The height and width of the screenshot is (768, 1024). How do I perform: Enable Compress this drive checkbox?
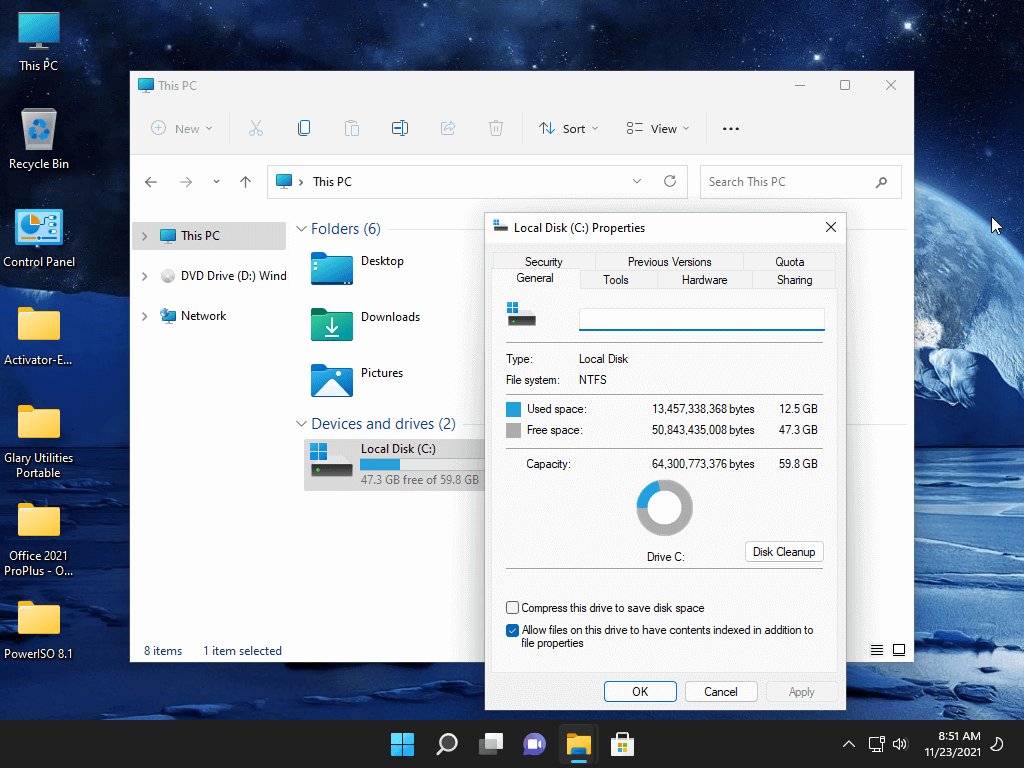click(513, 608)
